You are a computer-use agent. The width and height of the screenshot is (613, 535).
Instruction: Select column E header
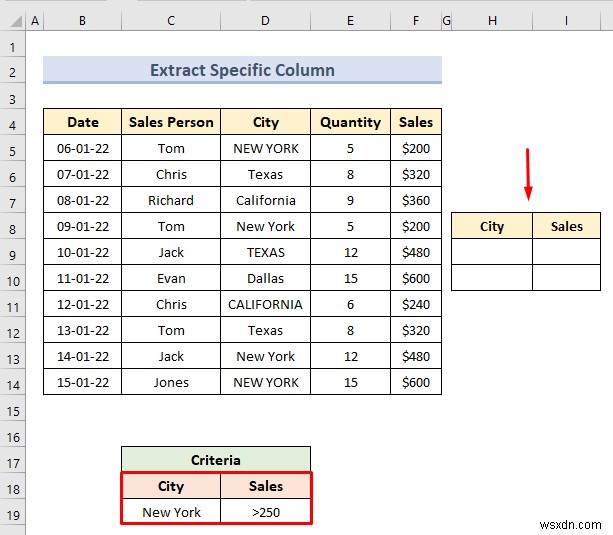point(350,21)
